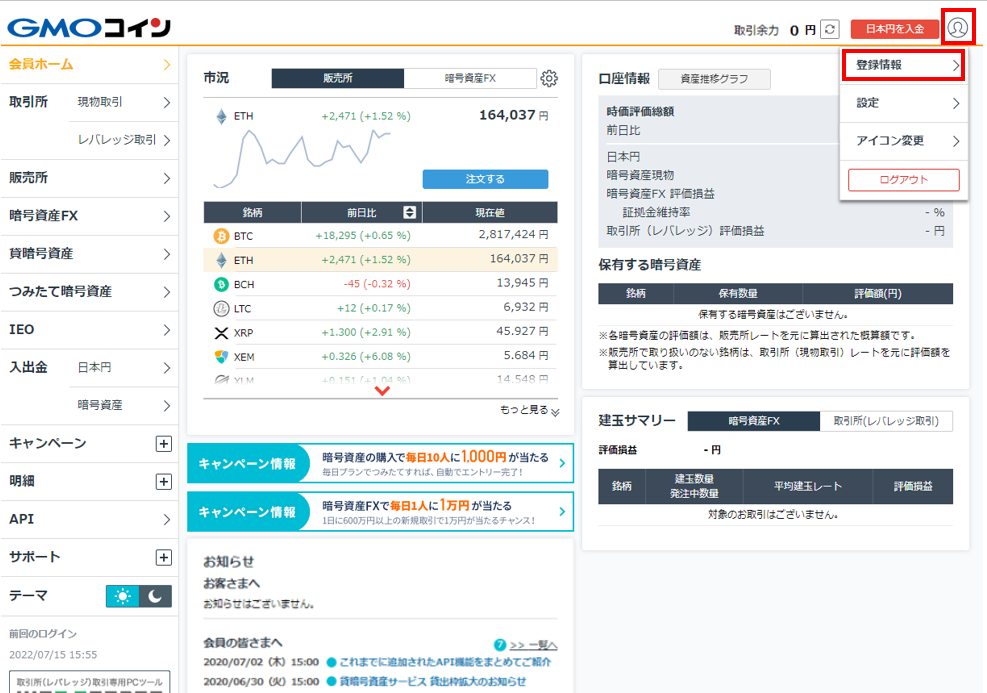This screenshot has height=693, width=987.
Task: Open 販売所 sidebar item
Action: (x=89, y=178)
